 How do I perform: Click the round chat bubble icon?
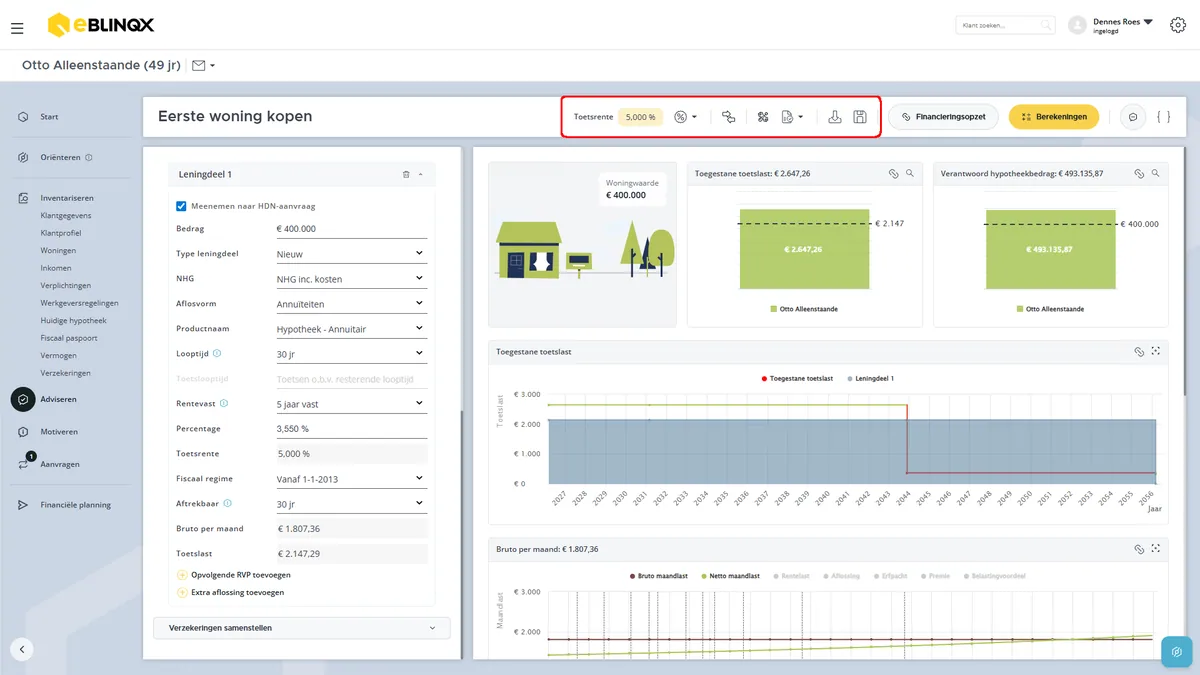tap(1133, 117)
